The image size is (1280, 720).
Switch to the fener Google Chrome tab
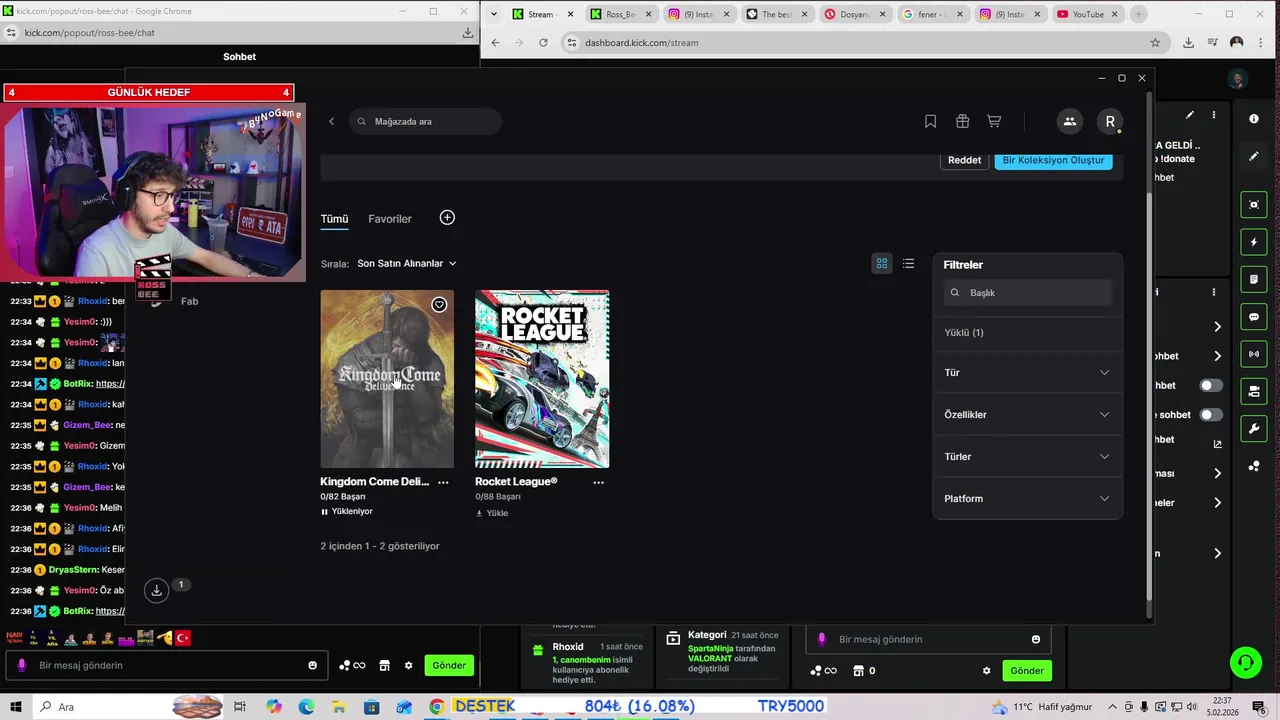[x=932, y=14]
